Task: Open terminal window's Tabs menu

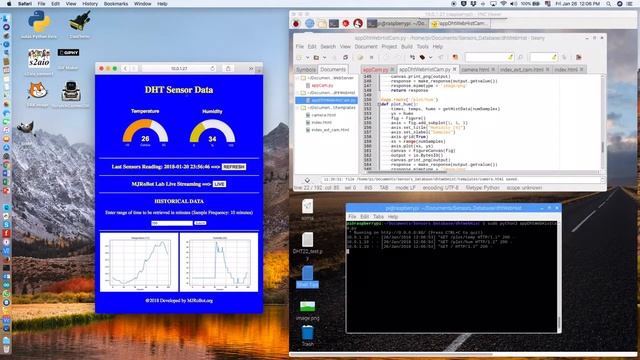Action: click(378, 216)
